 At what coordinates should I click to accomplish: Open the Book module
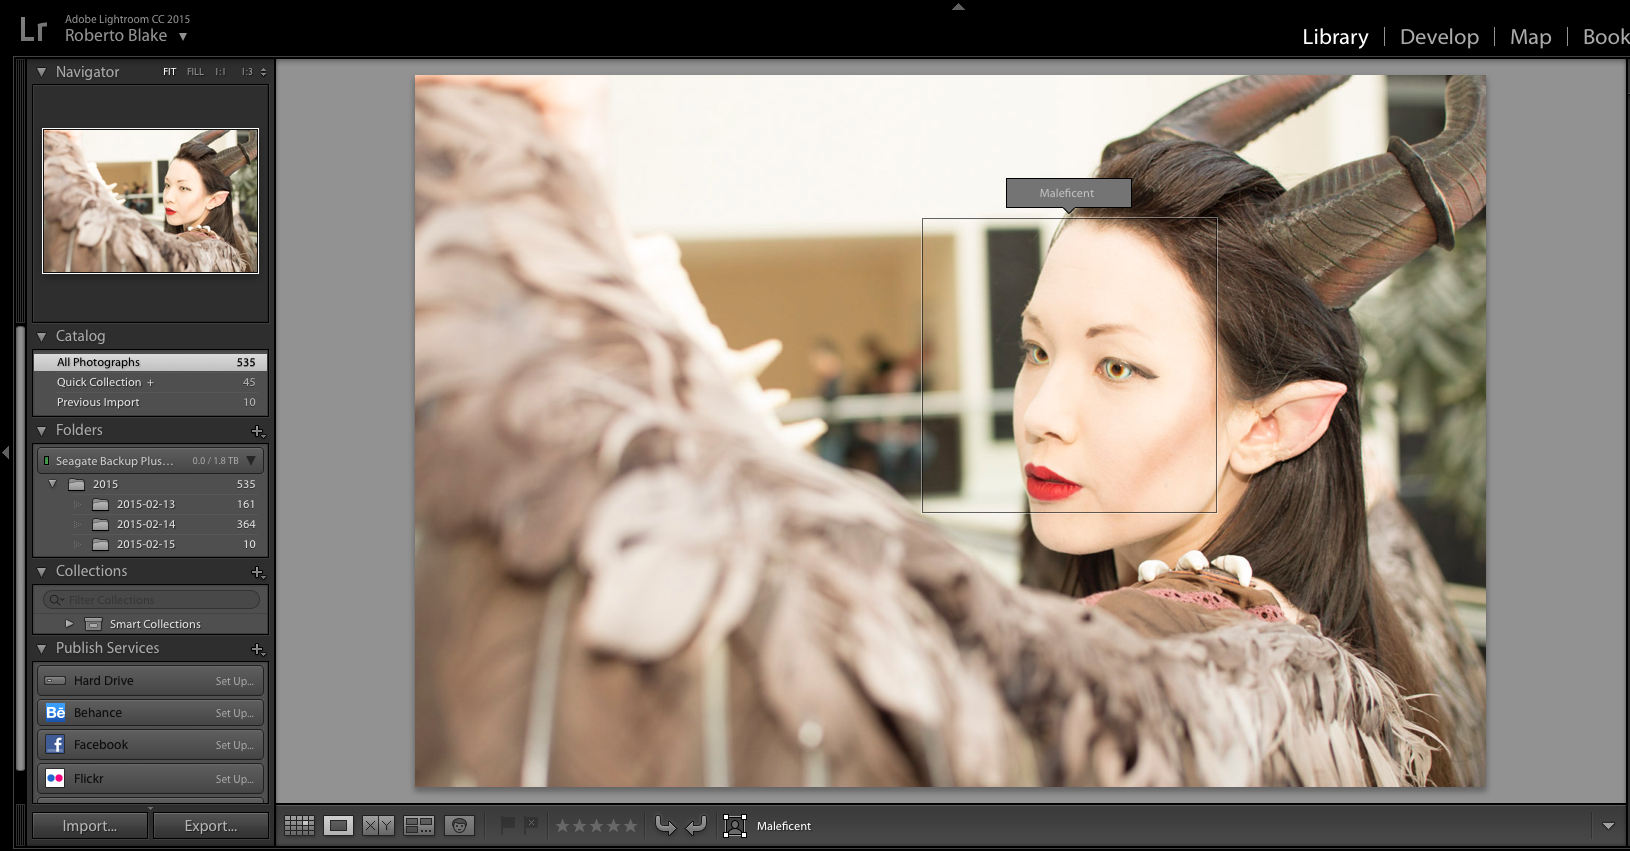[1605, 37]
